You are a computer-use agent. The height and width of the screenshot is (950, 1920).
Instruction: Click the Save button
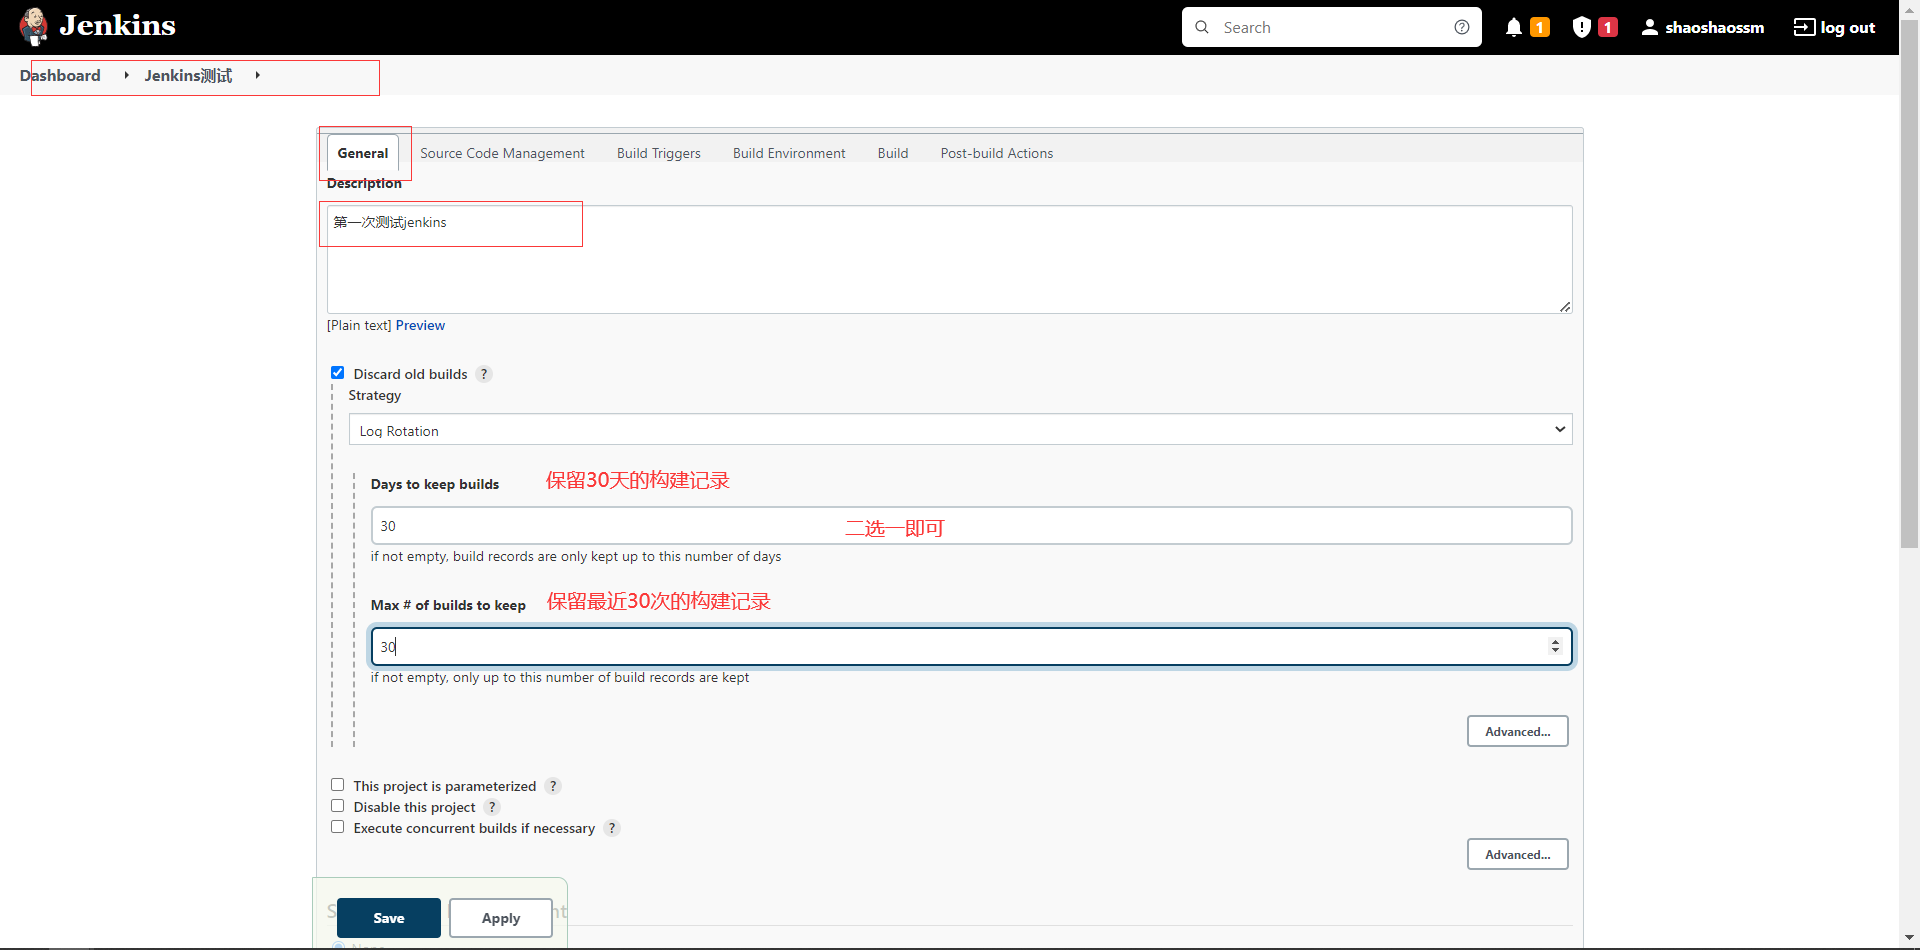(x=389, y=918)
